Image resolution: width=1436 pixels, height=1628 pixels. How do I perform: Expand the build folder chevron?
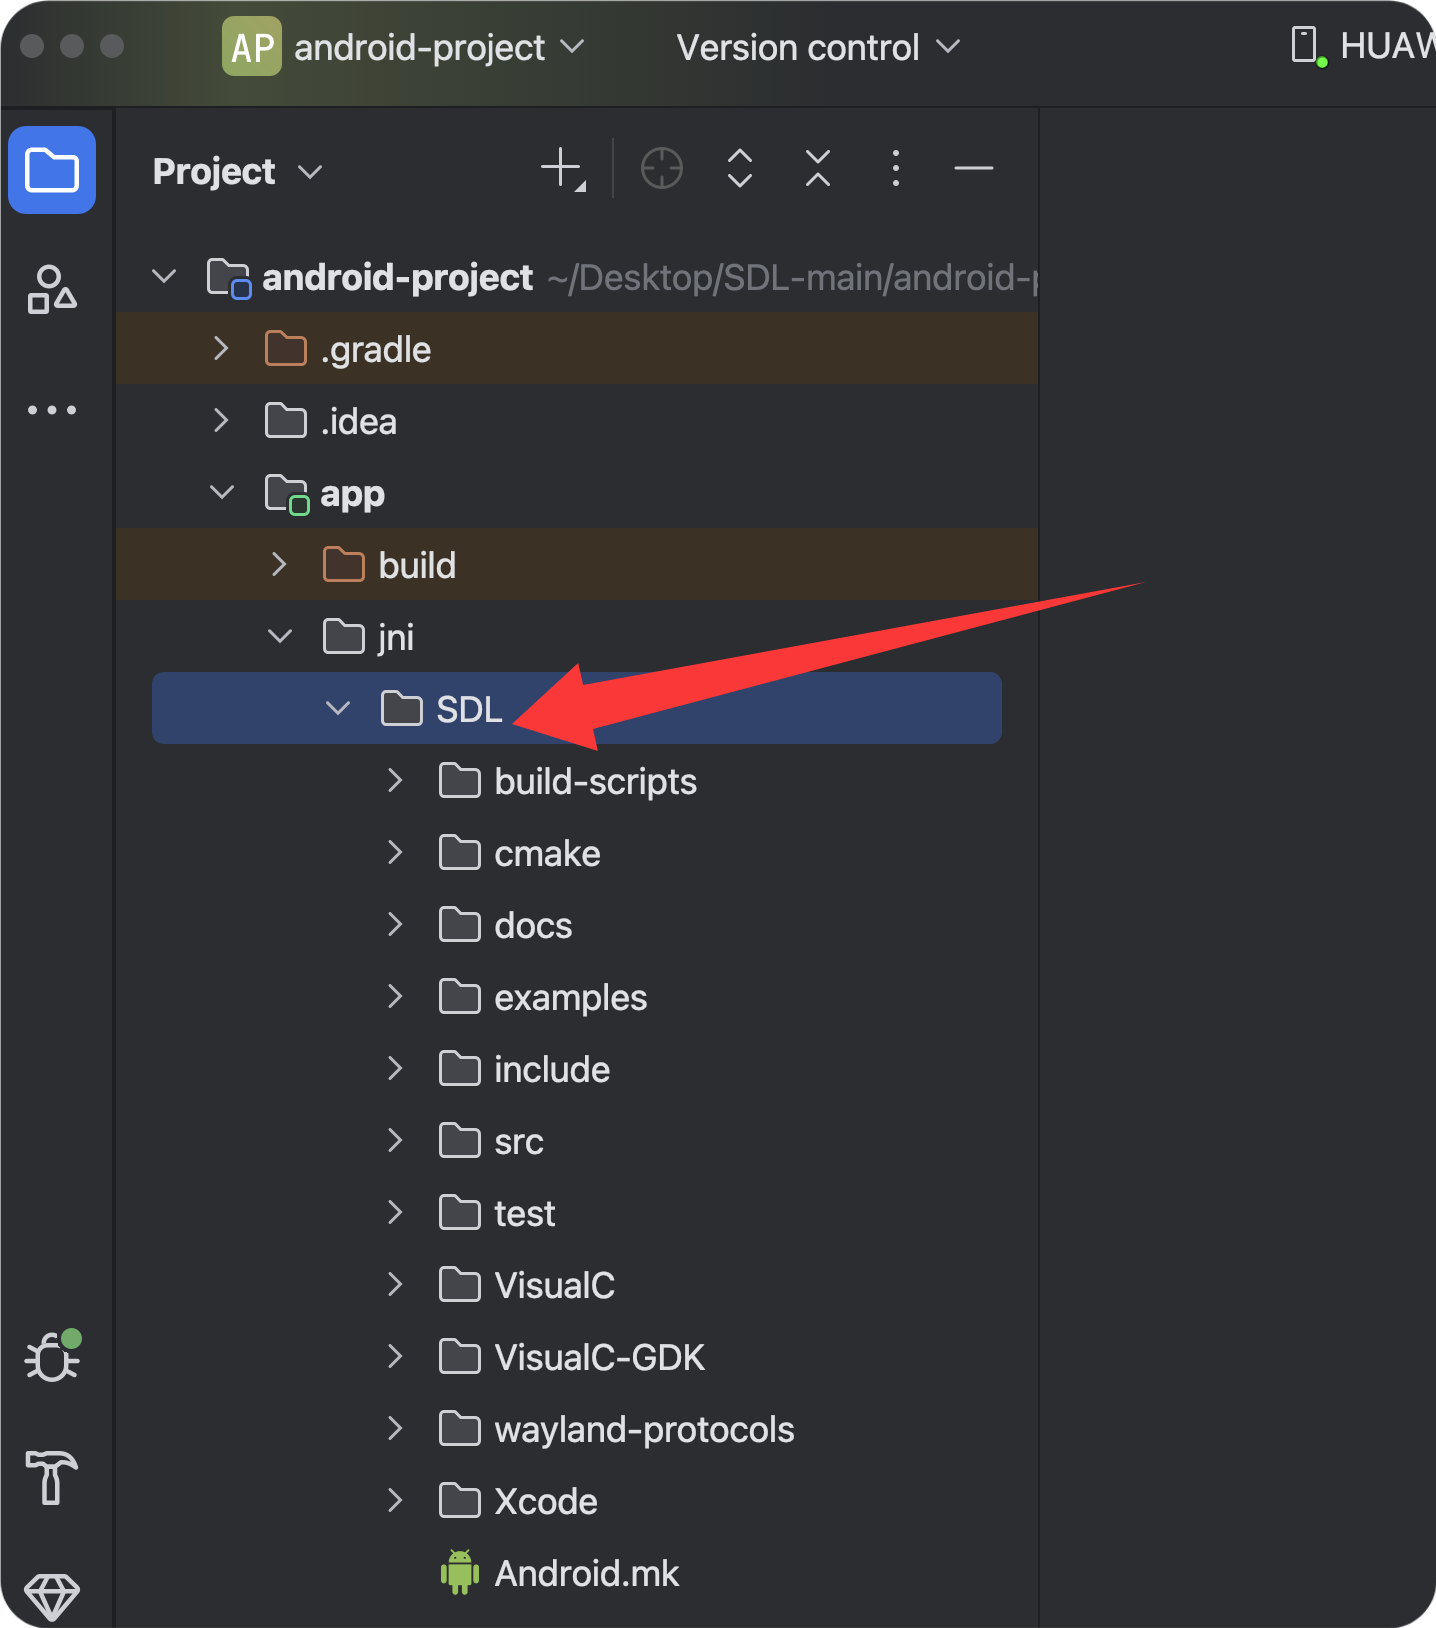tap(280, 565)
